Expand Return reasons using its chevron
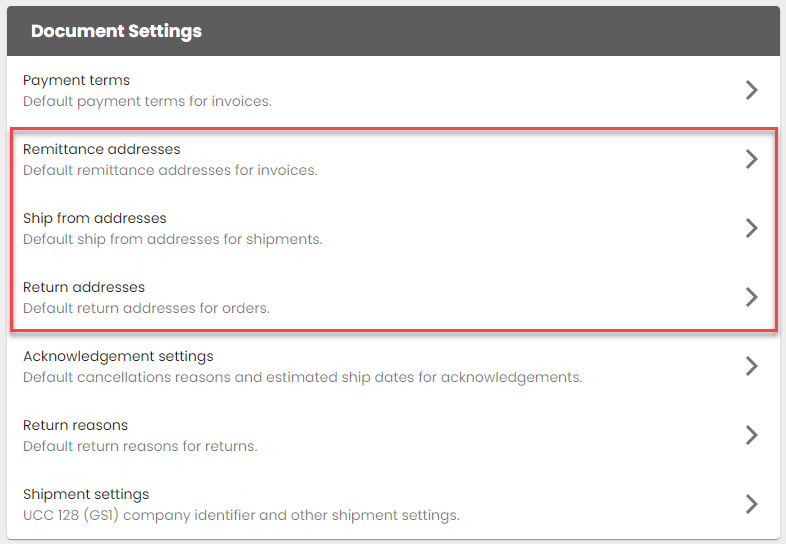786x544 pixels. click(752, 435)
